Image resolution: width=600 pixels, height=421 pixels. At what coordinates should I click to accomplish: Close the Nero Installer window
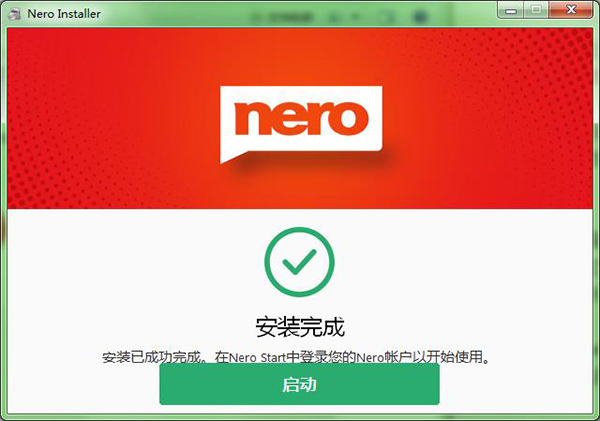click(571, 10)
